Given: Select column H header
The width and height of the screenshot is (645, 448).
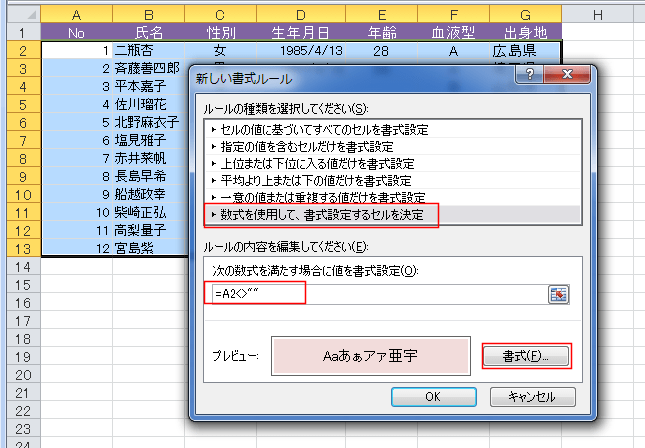Looking at the screenshot, I should 598,15.
